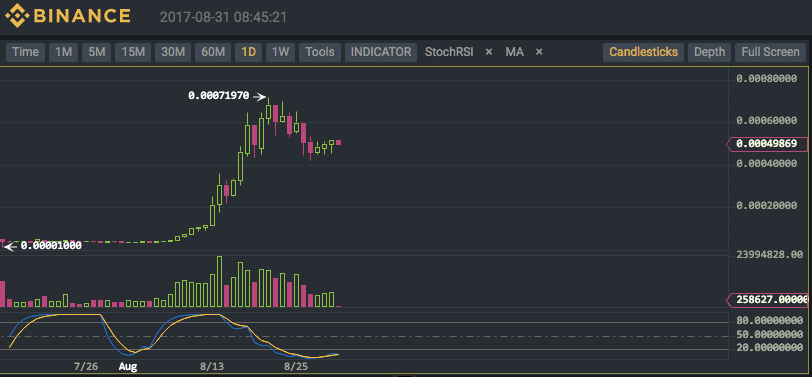Select the 1D interval

pyautogui.click(x=249, y=52)
